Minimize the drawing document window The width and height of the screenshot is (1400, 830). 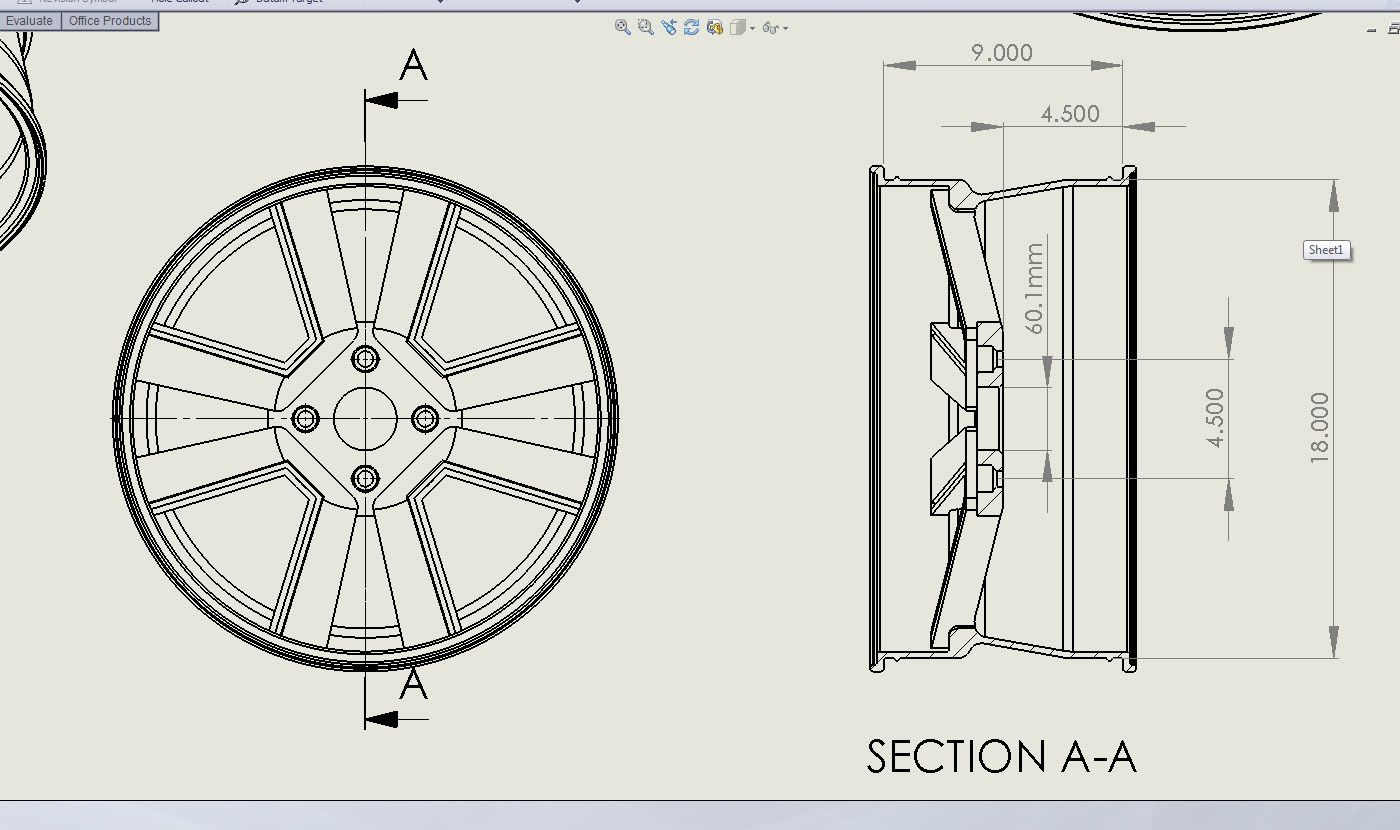[x=1371, y=30]
